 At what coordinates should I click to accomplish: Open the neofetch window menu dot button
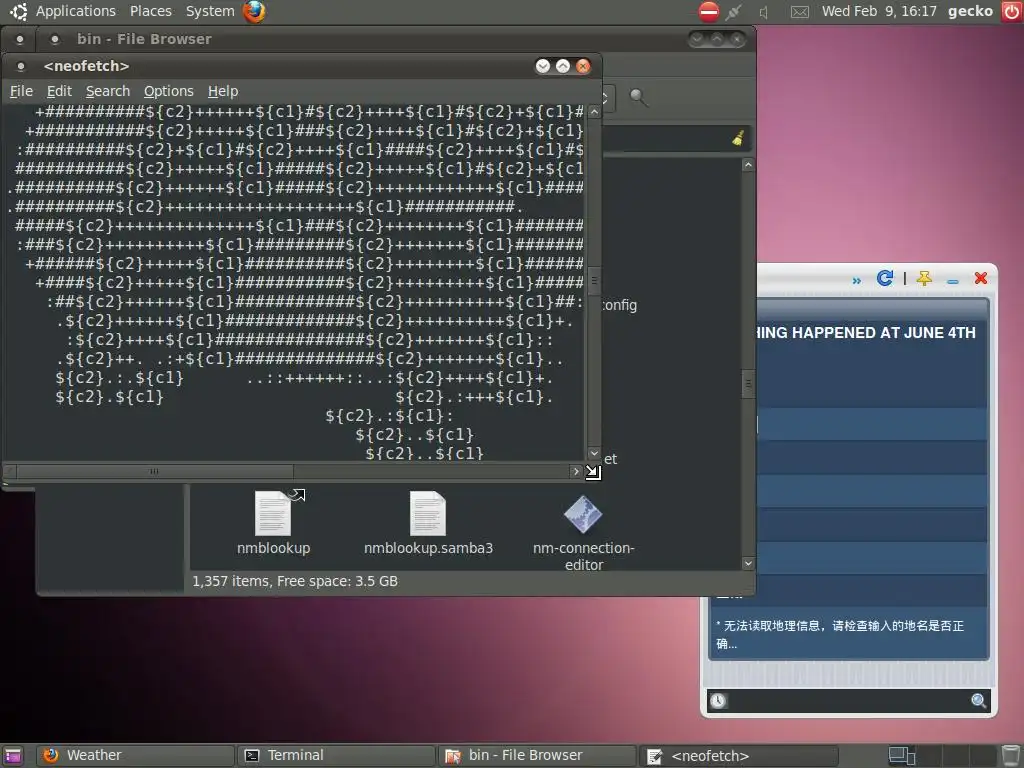(x=21, y=66)
